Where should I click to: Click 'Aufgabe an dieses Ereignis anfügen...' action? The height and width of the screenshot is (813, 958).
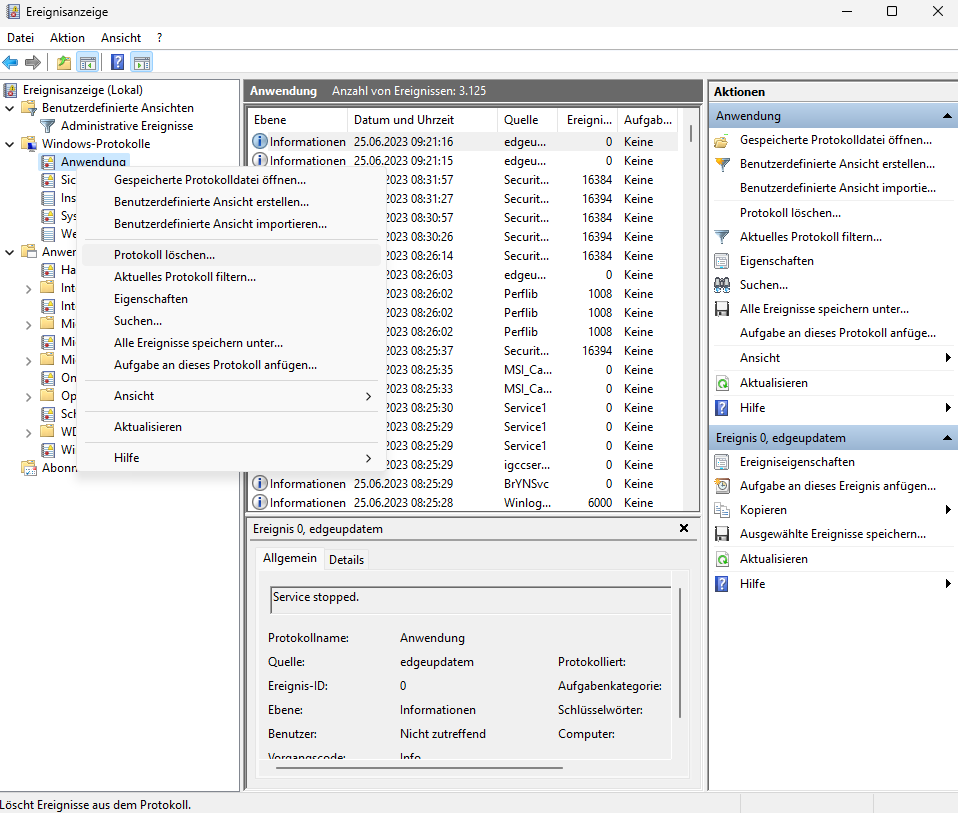pyautogui.click(x=837, y=486)
